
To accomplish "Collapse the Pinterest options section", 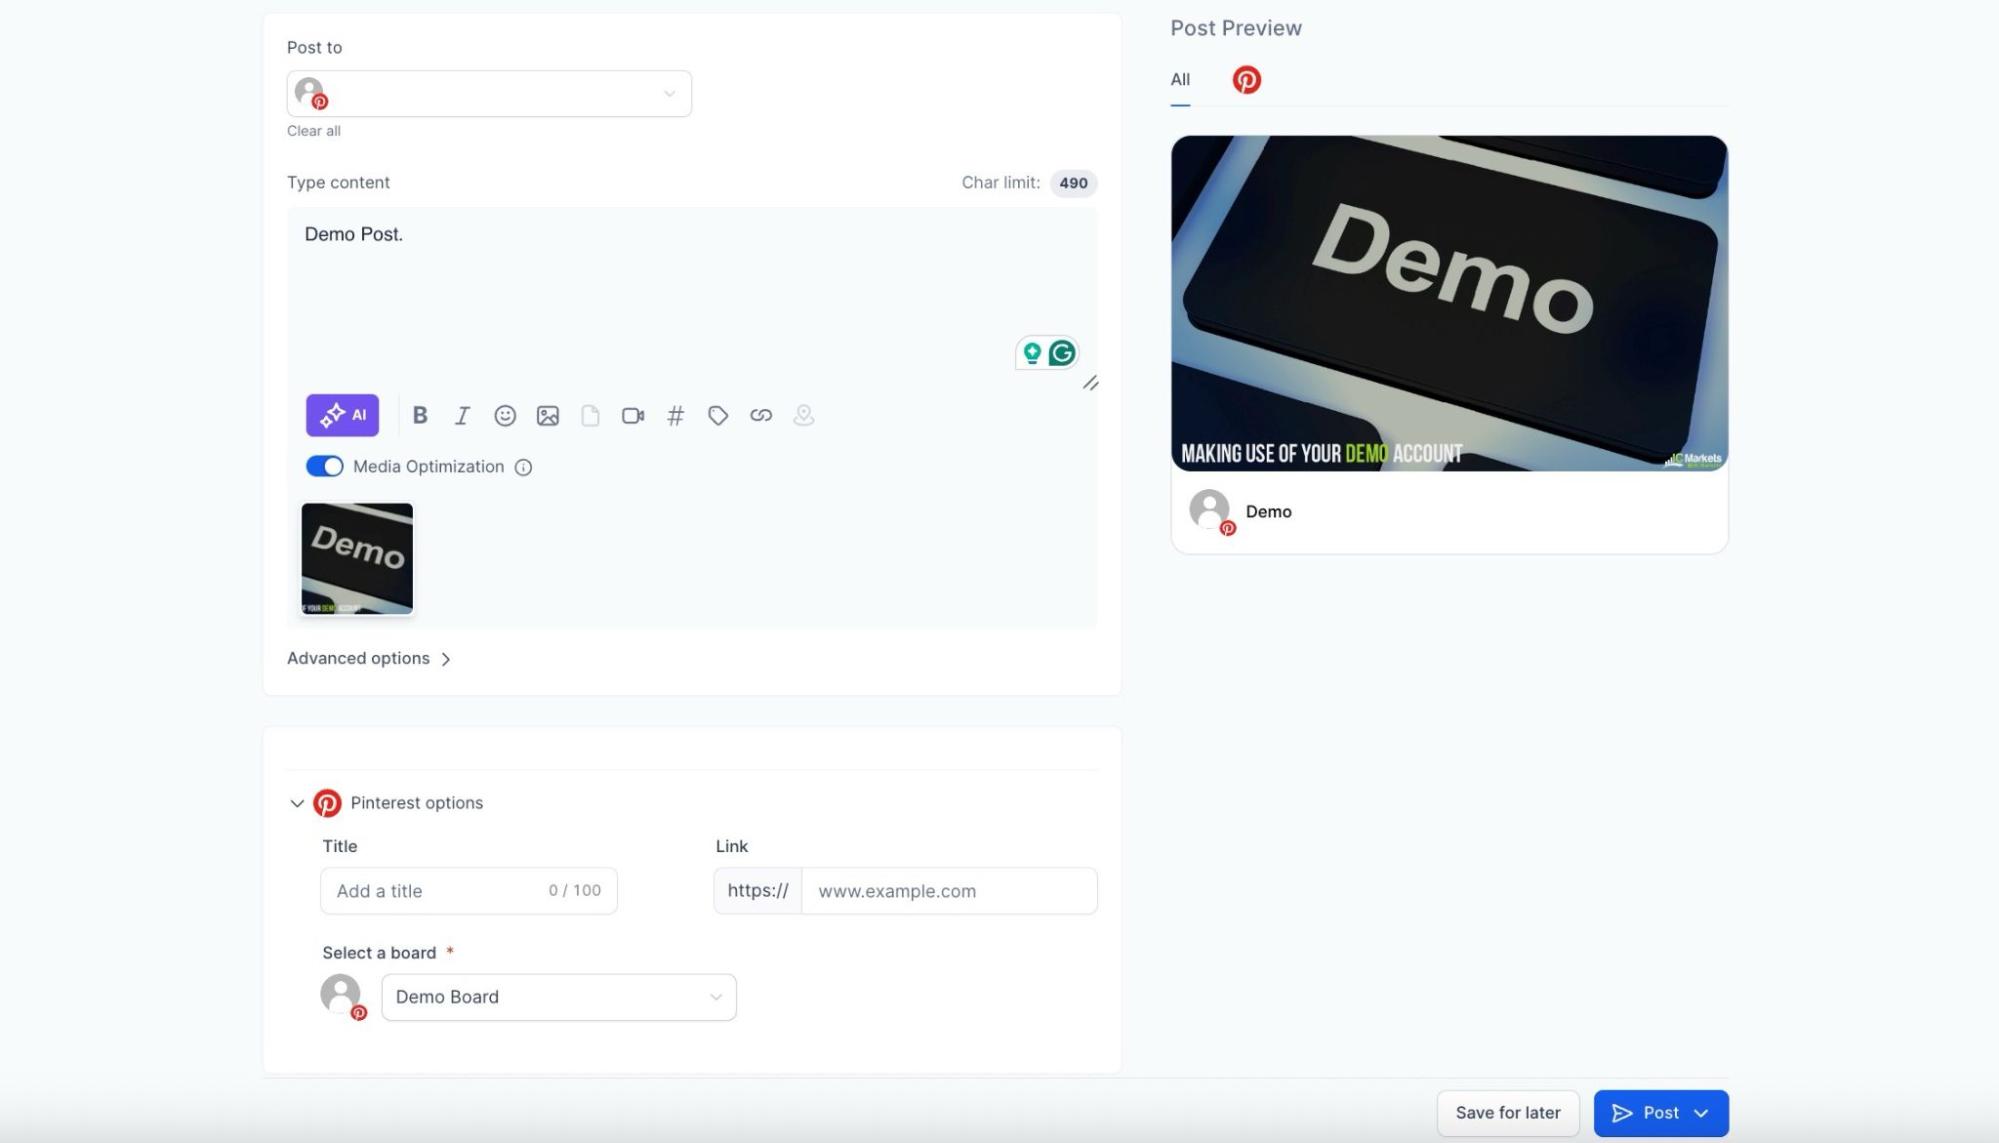I will tap(297, 803).
